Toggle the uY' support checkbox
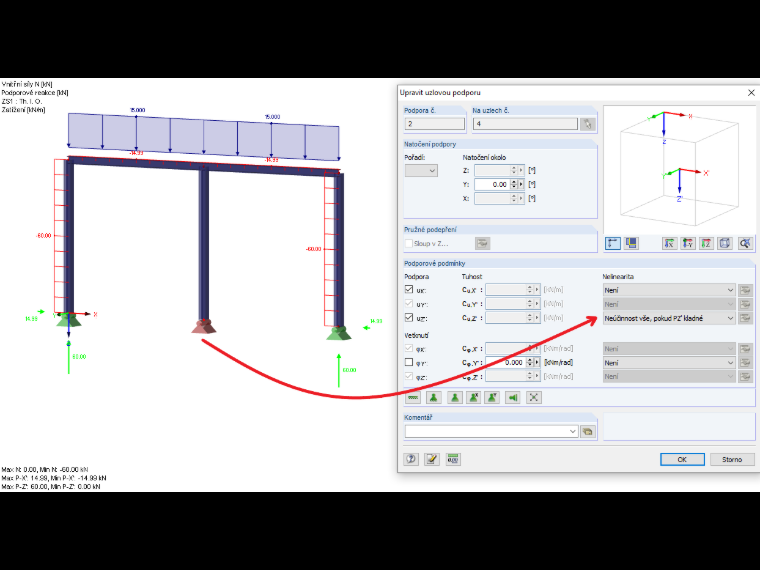Screen dimensions: 760x570 [409, 303]
